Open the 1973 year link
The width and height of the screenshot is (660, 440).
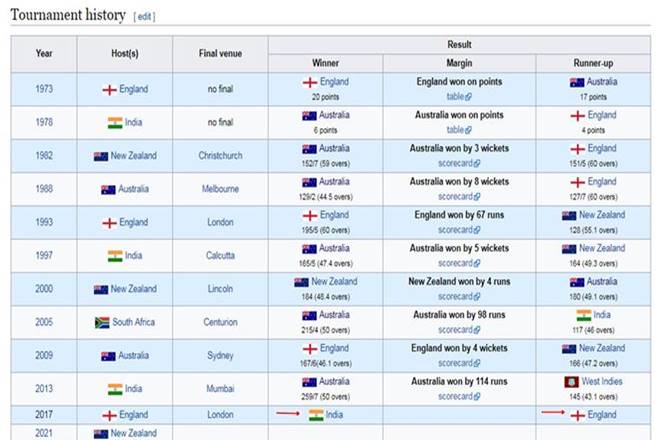(44, 89)
